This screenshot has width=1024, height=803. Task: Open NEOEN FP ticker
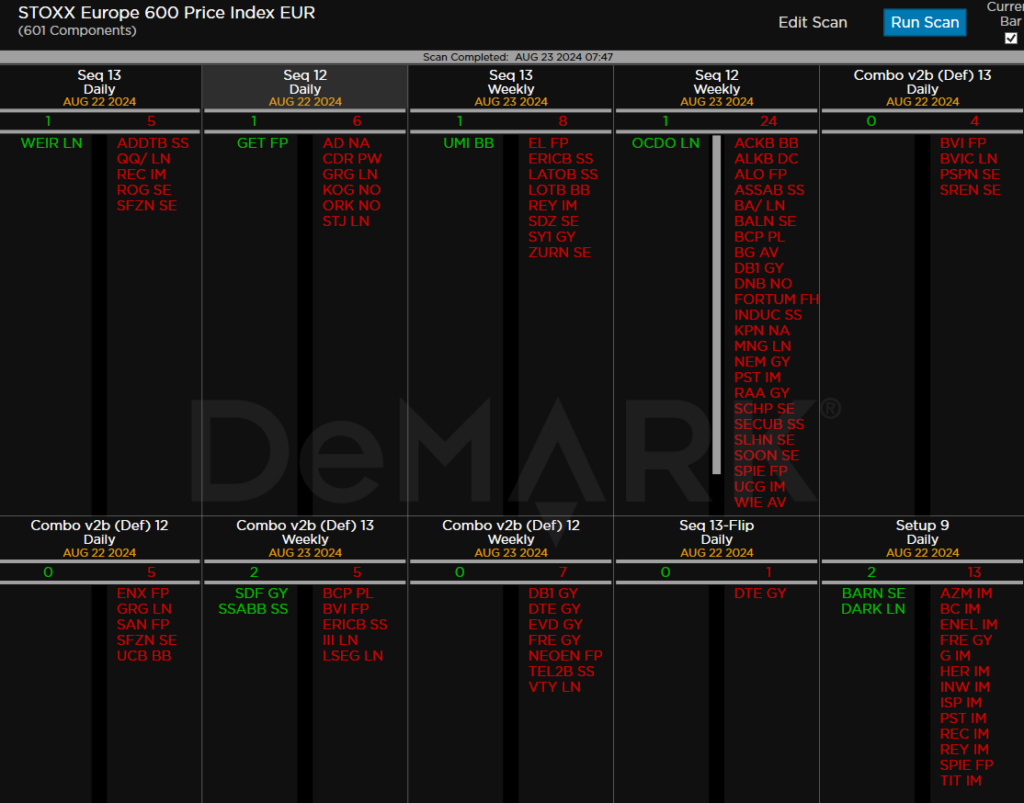566,656
